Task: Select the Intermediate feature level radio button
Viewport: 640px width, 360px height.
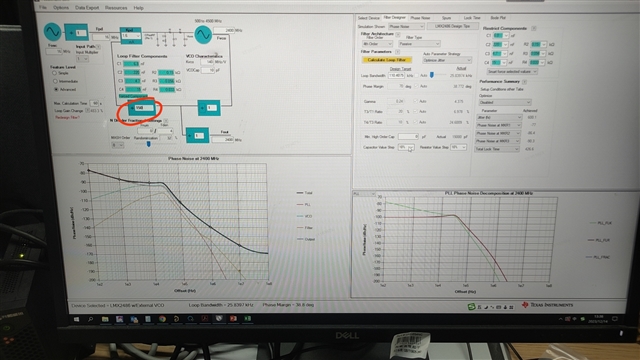Action: (x=55, y=81)
